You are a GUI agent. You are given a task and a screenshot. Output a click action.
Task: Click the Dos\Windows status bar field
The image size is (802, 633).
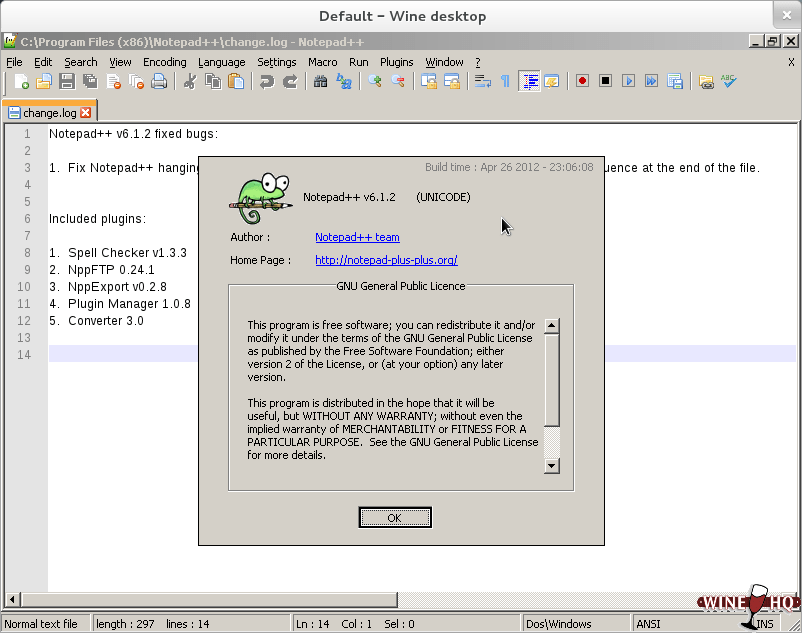(x=575, y=624)
